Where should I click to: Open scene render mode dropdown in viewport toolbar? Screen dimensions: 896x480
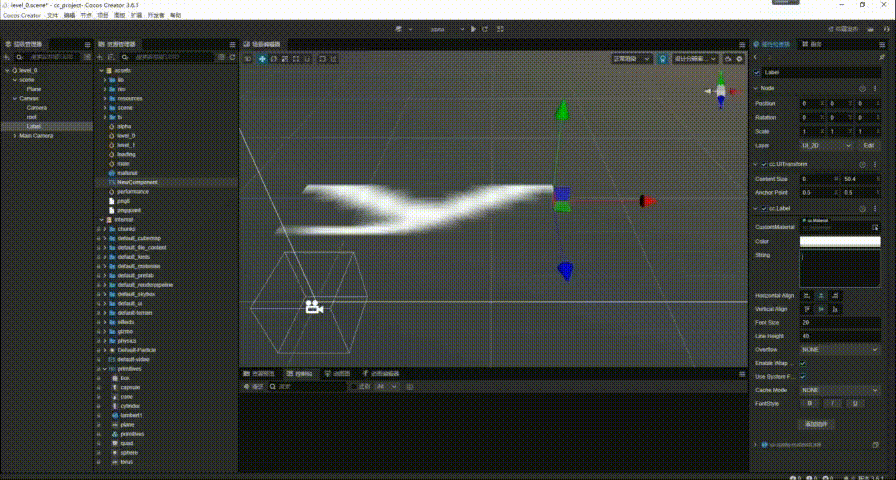tap(632, 58)
